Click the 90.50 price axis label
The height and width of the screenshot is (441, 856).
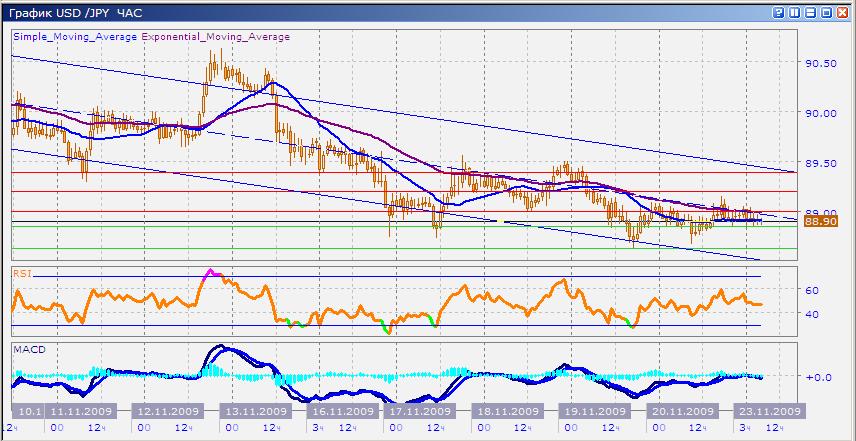tap(821, 63)
